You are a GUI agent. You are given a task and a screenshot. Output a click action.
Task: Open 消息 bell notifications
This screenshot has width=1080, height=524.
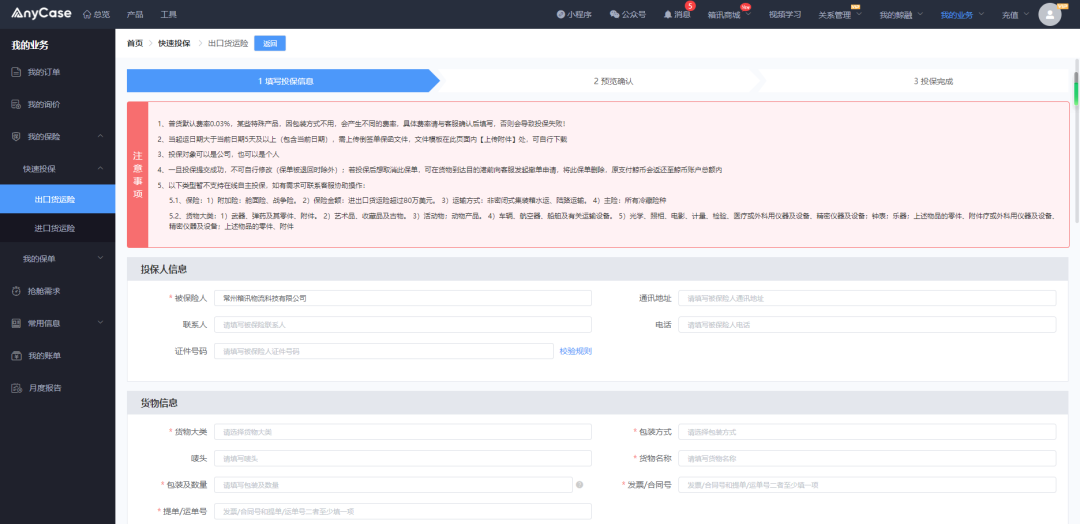pos(667,14)
